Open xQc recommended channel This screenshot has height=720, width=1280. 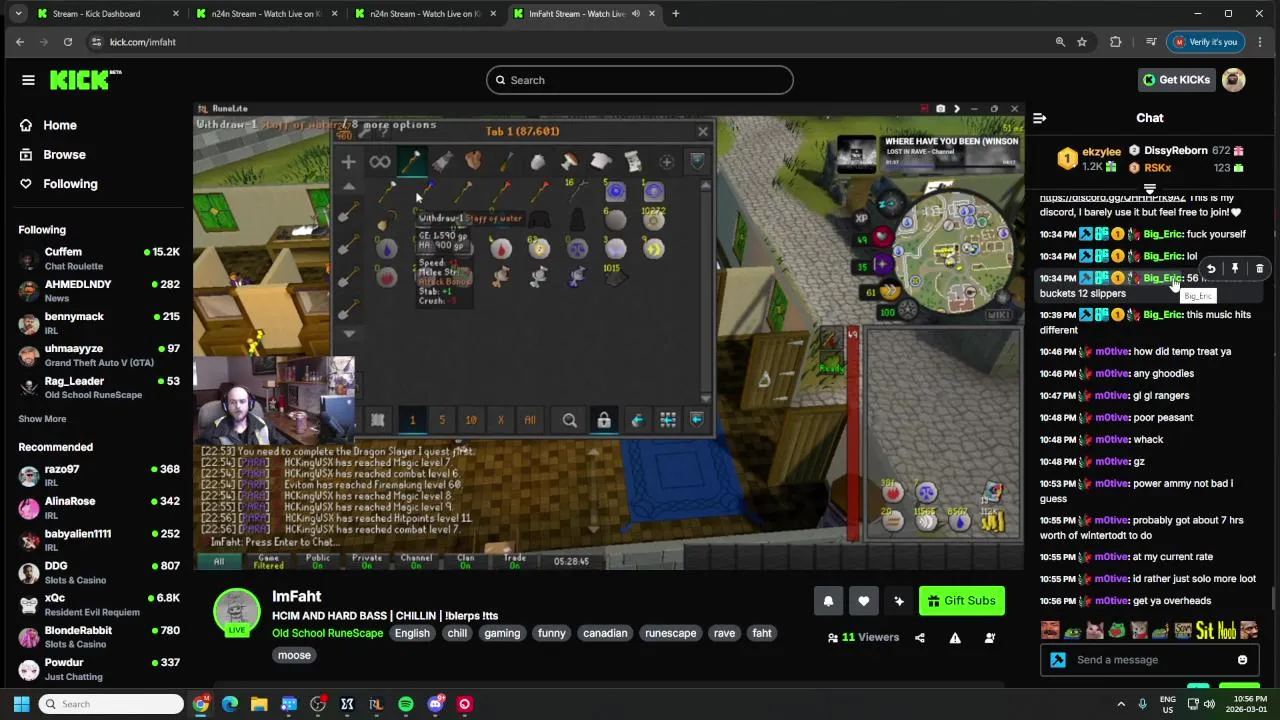pos(98,605)
